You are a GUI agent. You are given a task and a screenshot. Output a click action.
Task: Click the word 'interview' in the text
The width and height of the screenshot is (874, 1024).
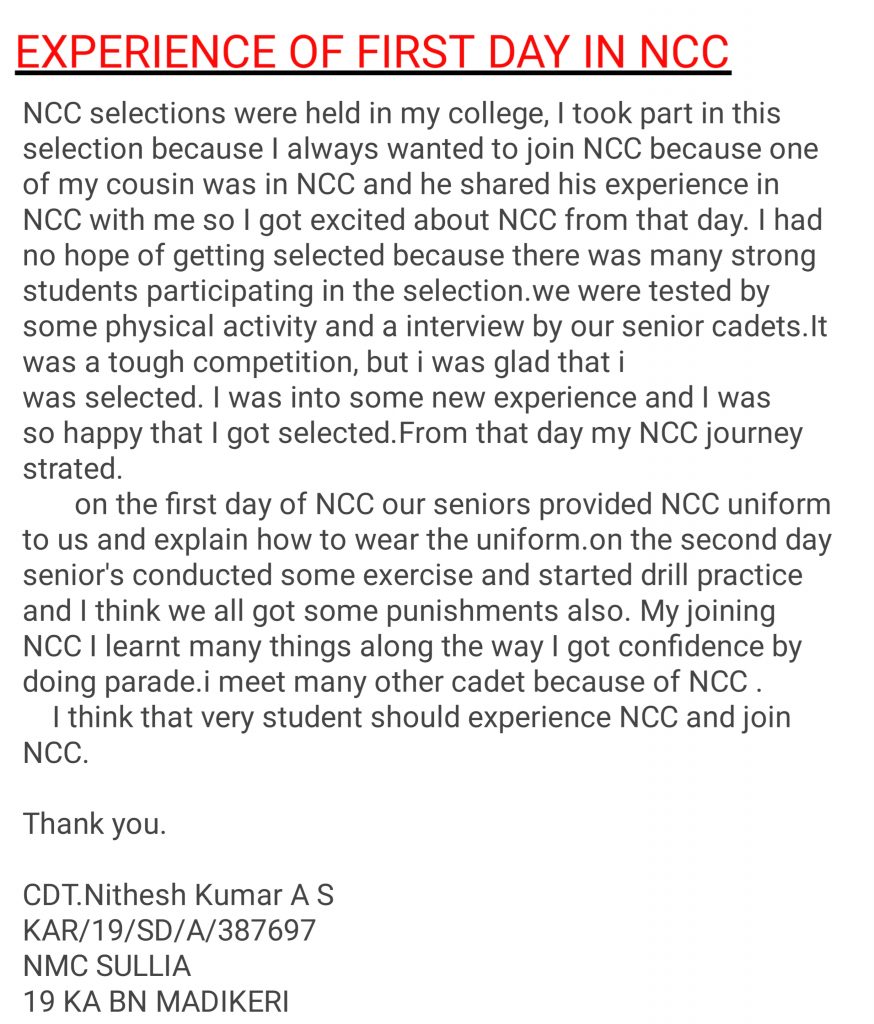[464, 327]
